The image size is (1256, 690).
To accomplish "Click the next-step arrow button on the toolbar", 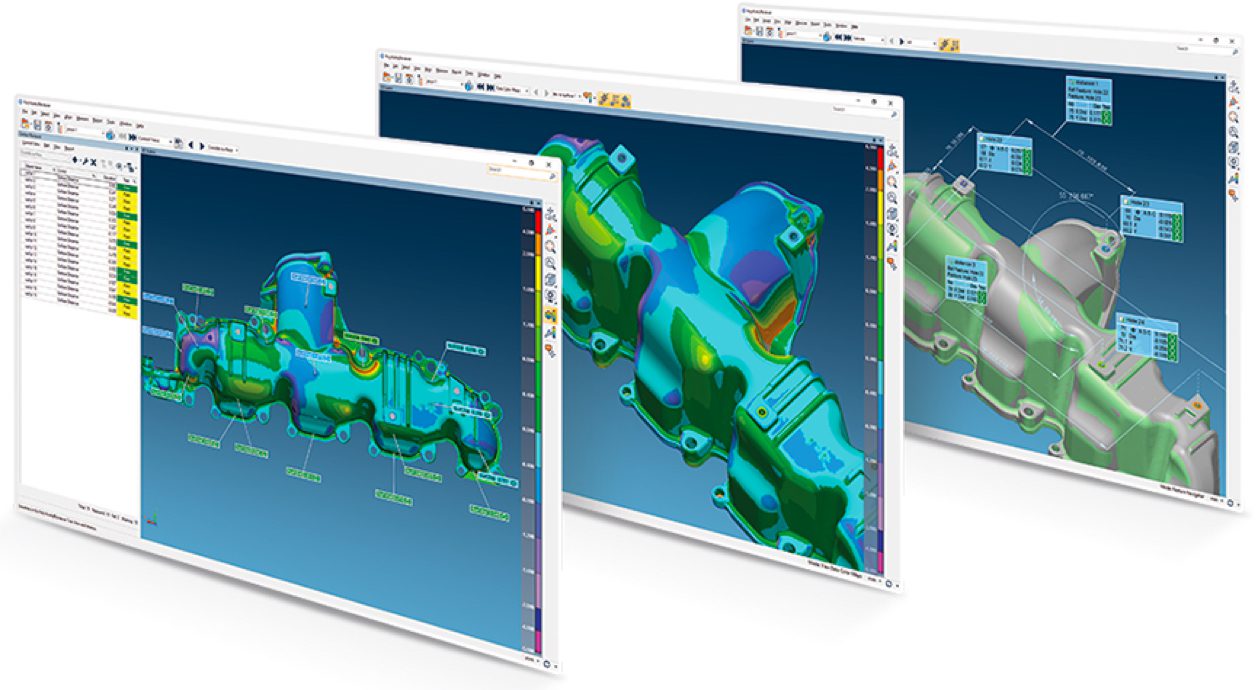I will [x=202, y=145].
